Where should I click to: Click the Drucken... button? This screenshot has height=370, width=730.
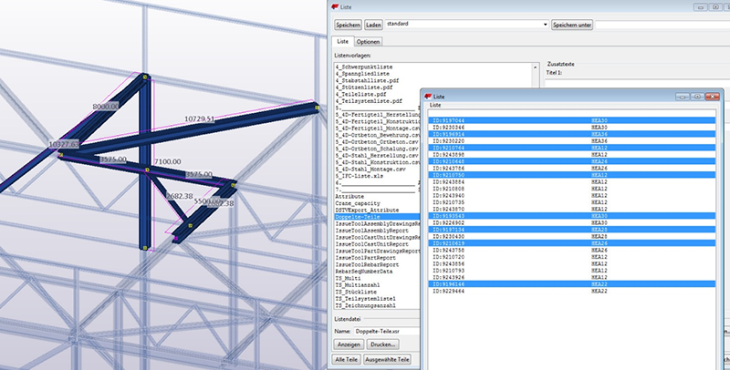click(x=383, y=344)
